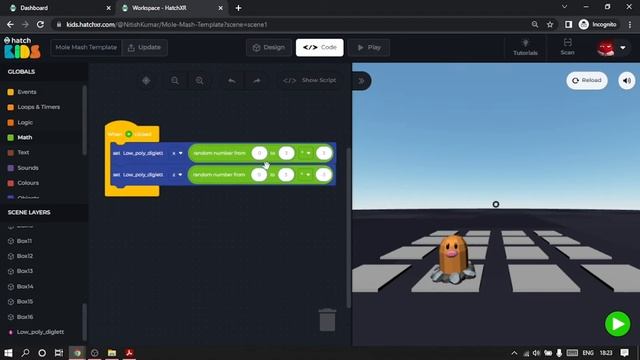Screen dimensions: 640x360
Task: Open the axis dropdown in the second set block
Action: coord(177,175)
